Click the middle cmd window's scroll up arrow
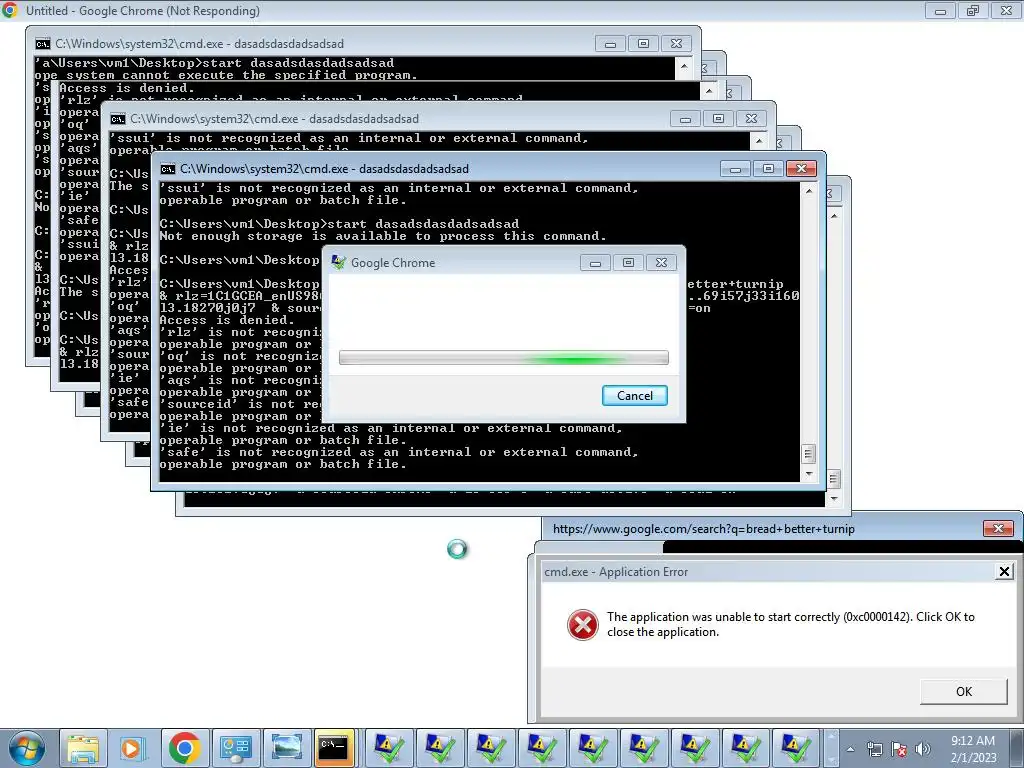The width and height of the screenshot is (1024, 768). tap(759, 141)
